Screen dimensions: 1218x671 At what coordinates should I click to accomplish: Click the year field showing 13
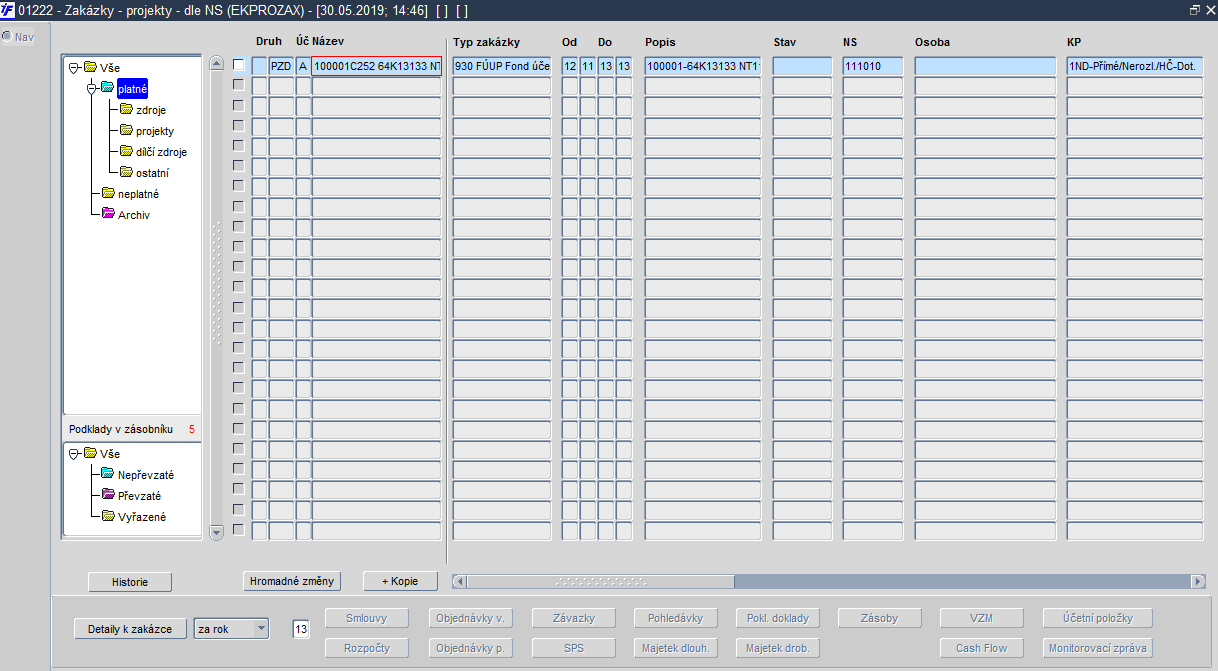(301, 629)
